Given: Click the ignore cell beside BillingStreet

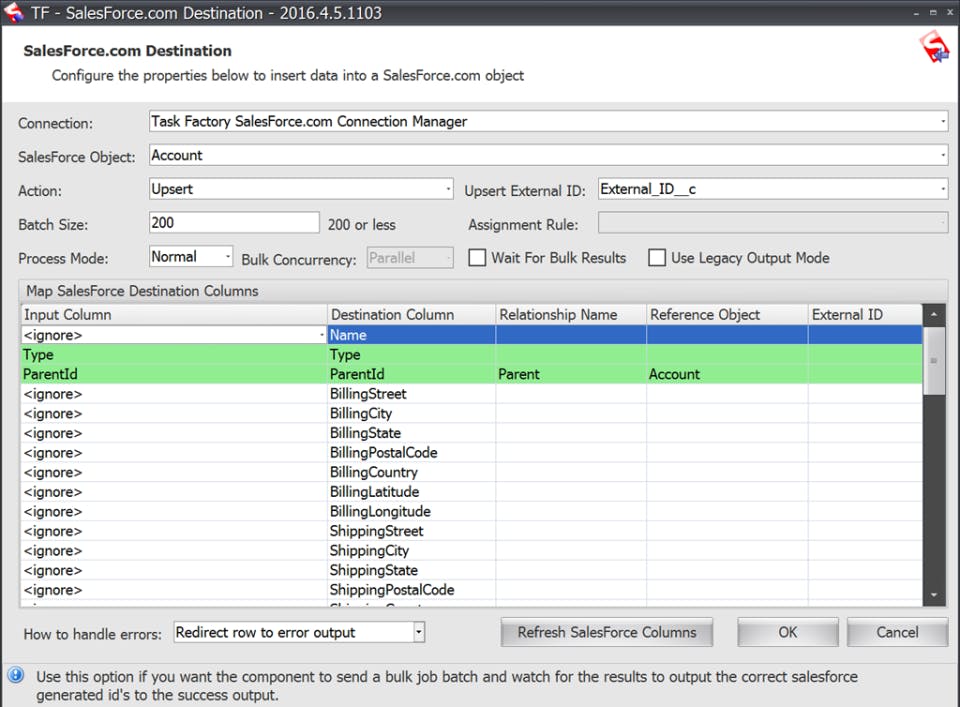Looking at the screenshot, I should click(x=174, y=394).
